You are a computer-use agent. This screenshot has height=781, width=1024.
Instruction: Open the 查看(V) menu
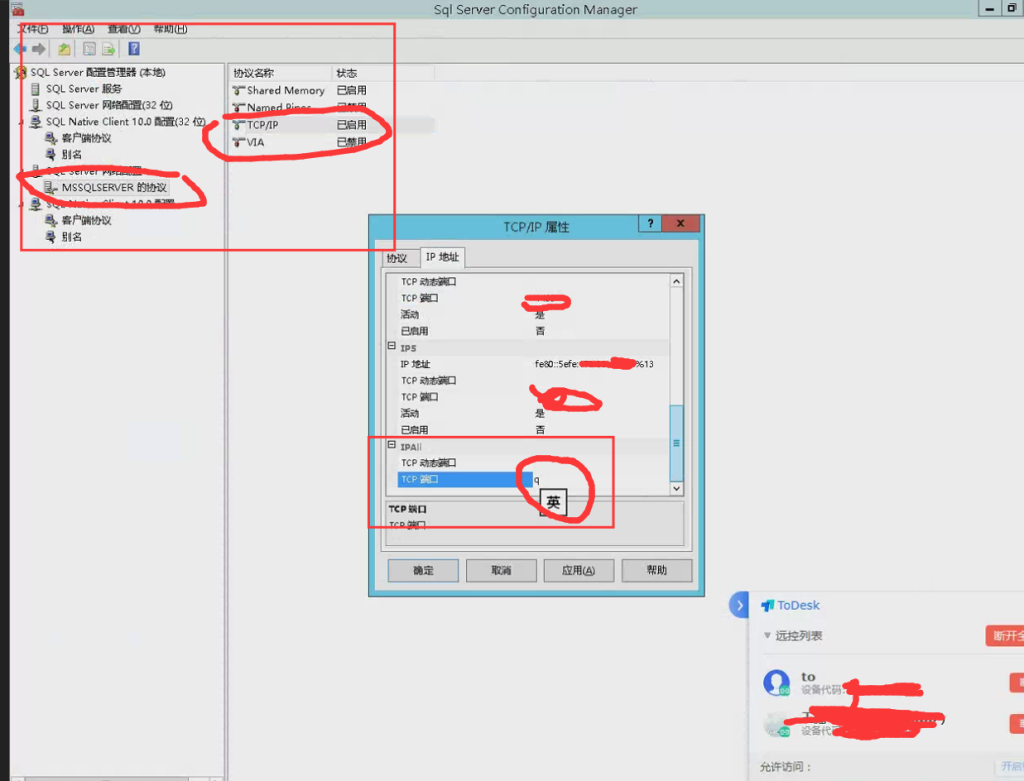(124, 29)
